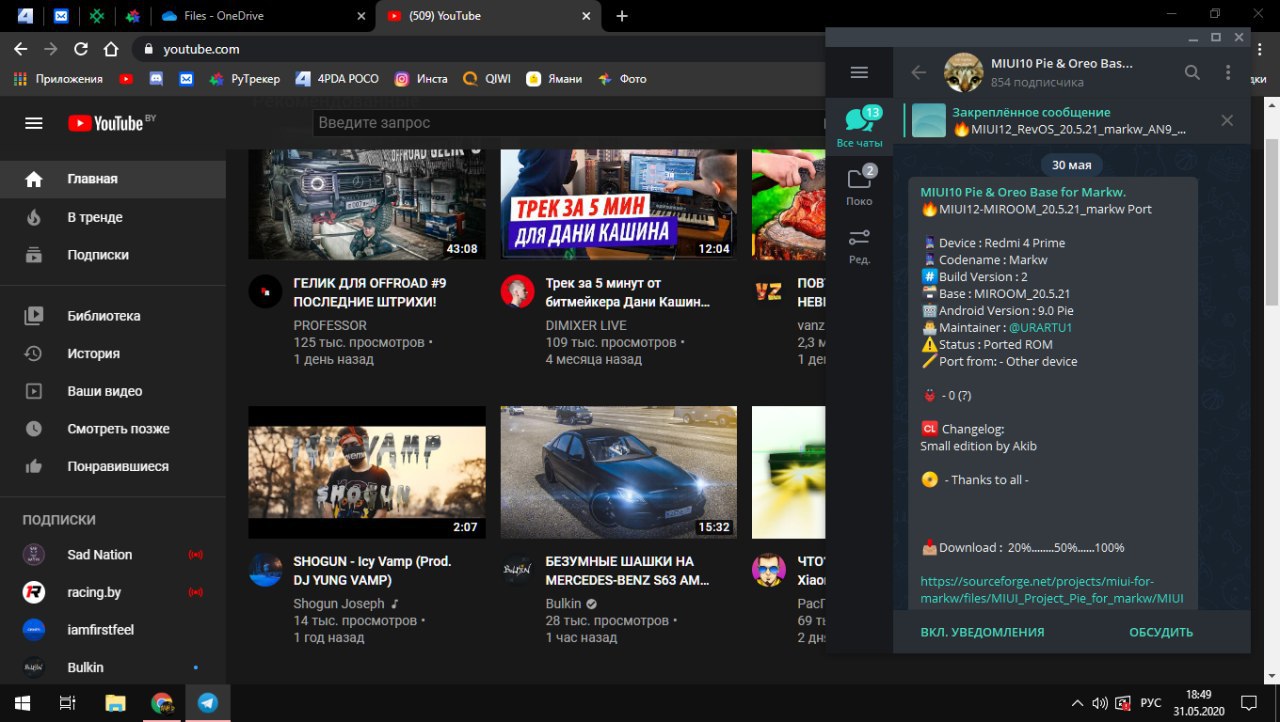Open iamfirstfeel subscription channel
1280x722 pixels.
click(112, 630)
